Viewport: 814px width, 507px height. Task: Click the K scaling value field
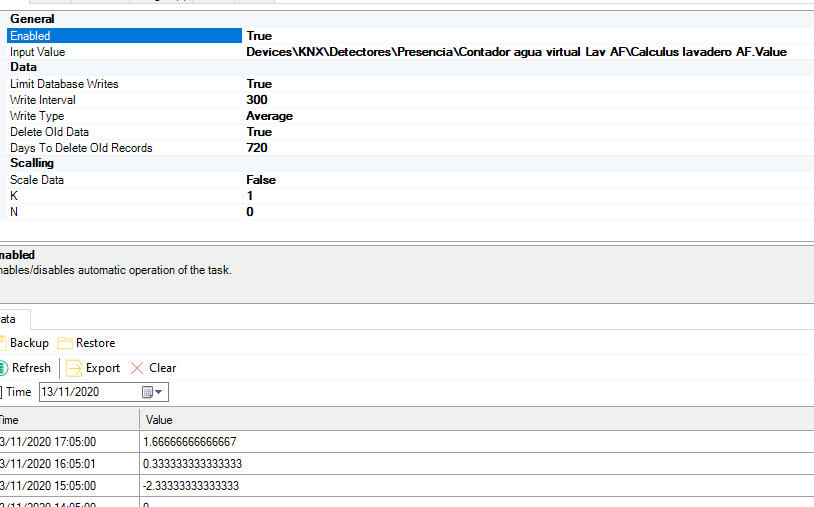point(250,196)
